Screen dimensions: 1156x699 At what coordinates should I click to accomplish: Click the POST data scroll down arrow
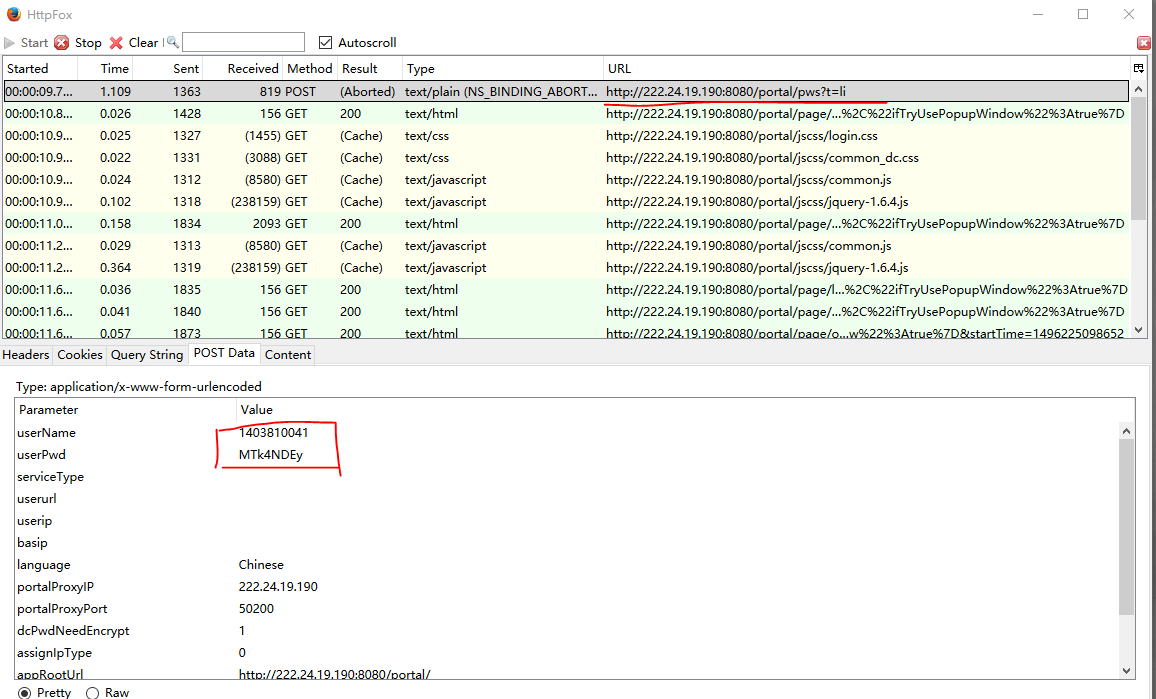coord(1127,670)
